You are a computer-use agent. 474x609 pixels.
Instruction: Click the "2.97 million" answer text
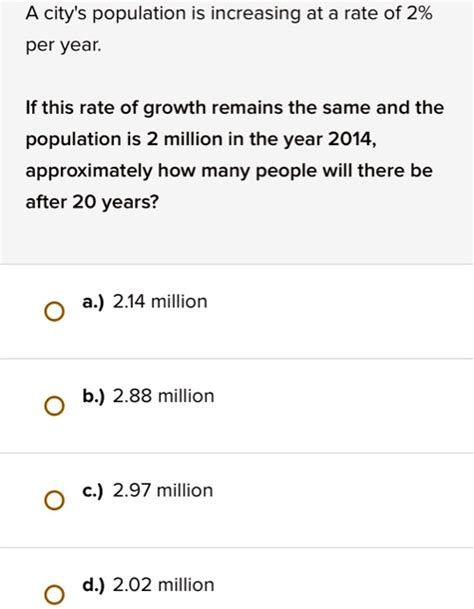pyautogui.click(x=163, y=491)
